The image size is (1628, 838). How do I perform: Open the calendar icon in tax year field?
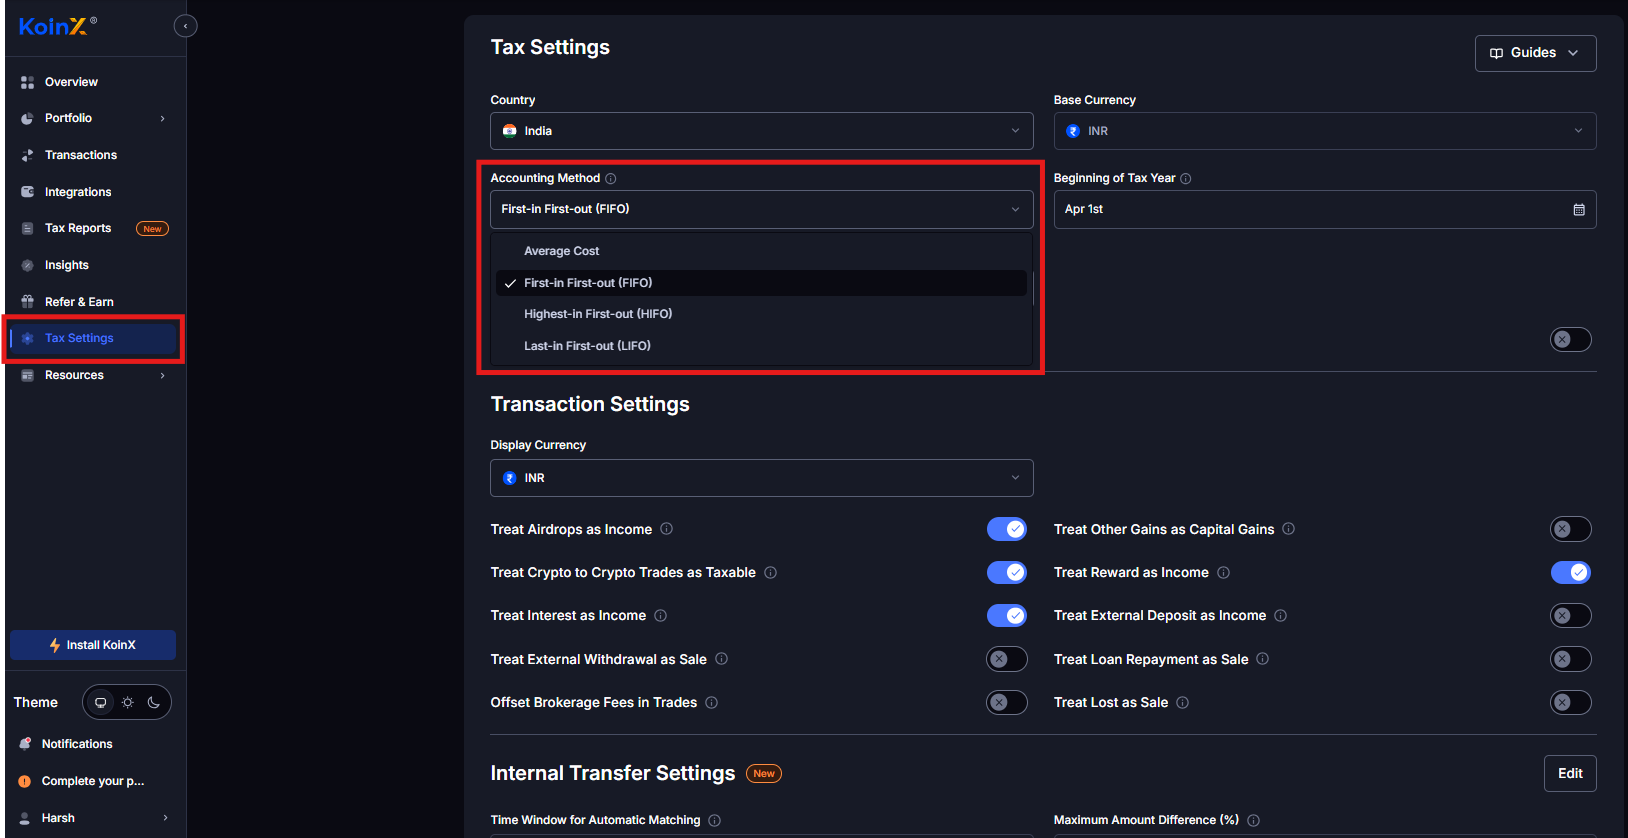[x=1579, y=210]
